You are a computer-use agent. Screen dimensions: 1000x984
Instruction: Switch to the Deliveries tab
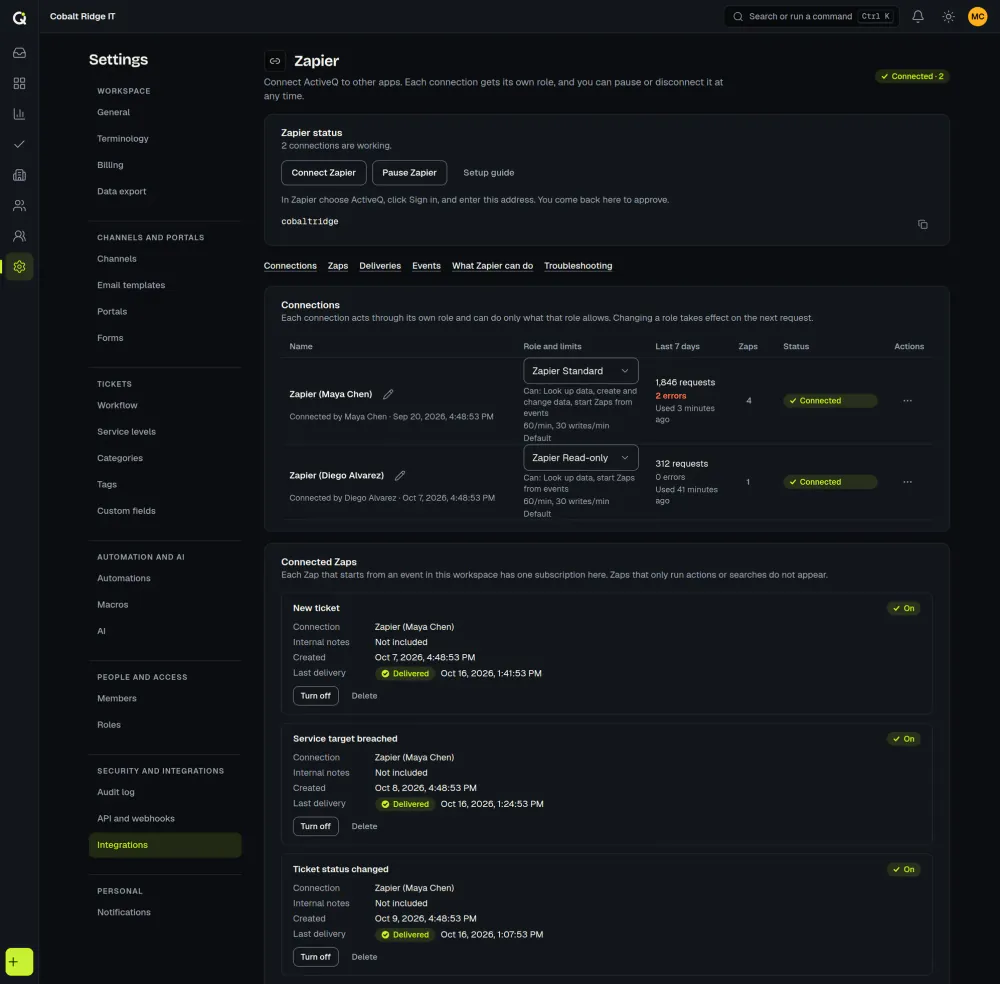(x=380, y=266)
